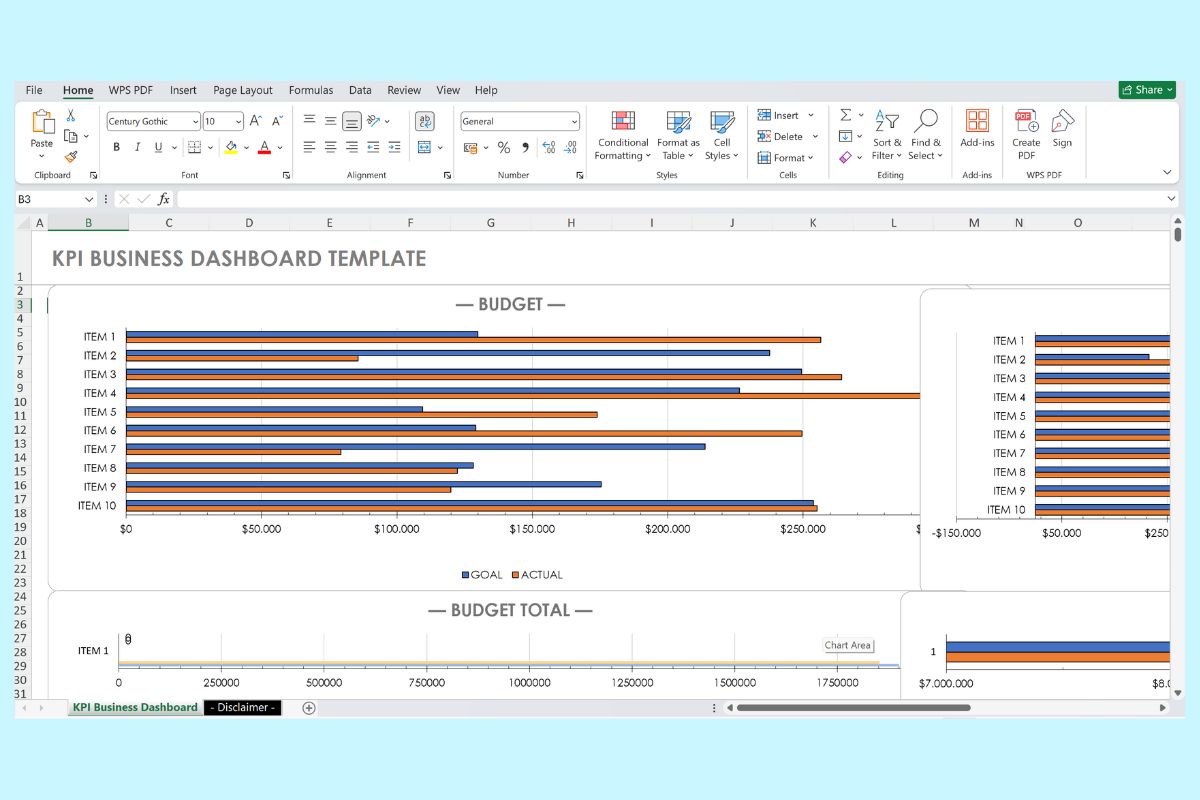This screenshot has height=800, width=1200.
Task: Switch to the Formulas tab
Action: 311,90
